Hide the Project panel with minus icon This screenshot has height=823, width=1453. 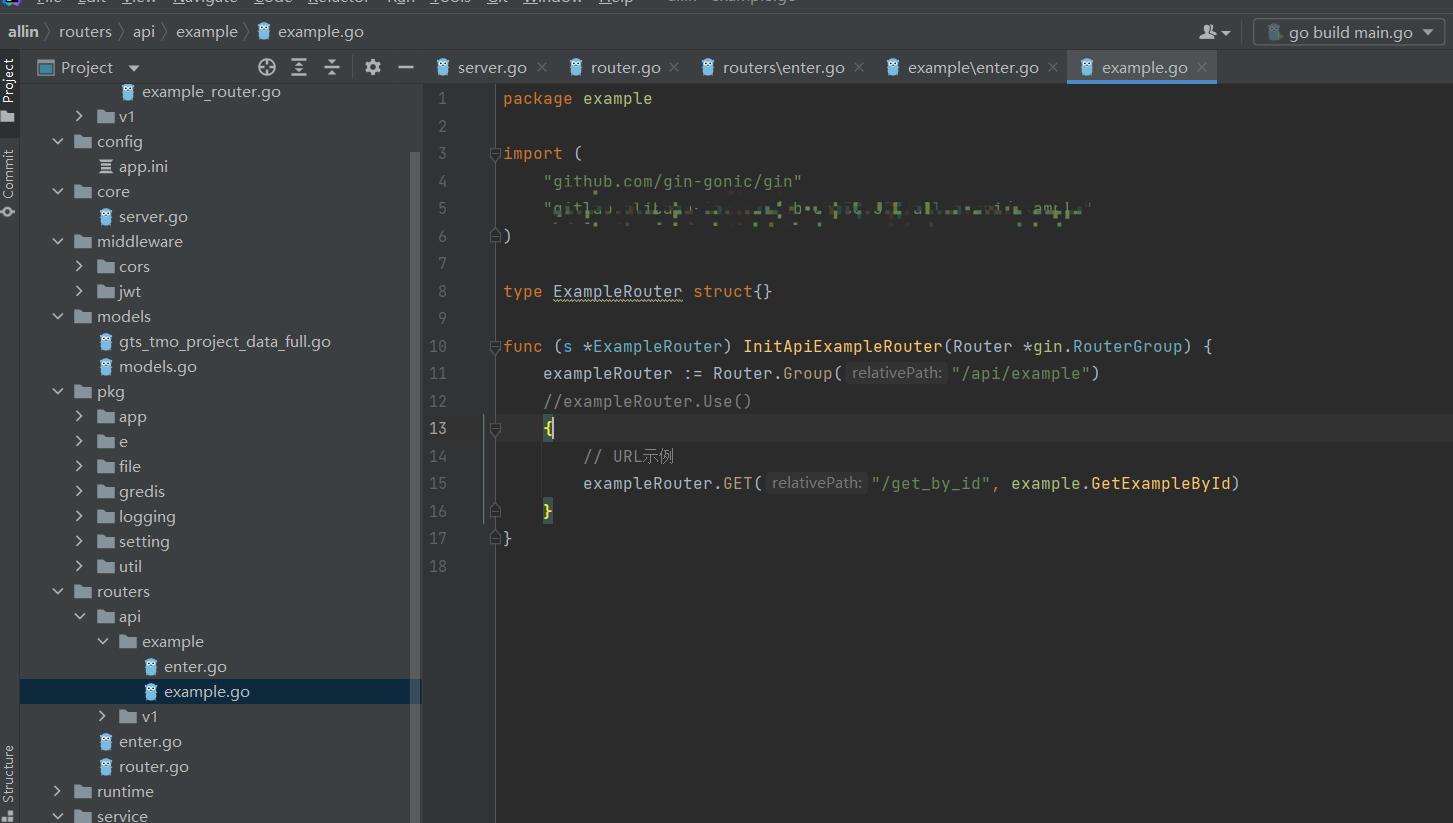point(405,67)
